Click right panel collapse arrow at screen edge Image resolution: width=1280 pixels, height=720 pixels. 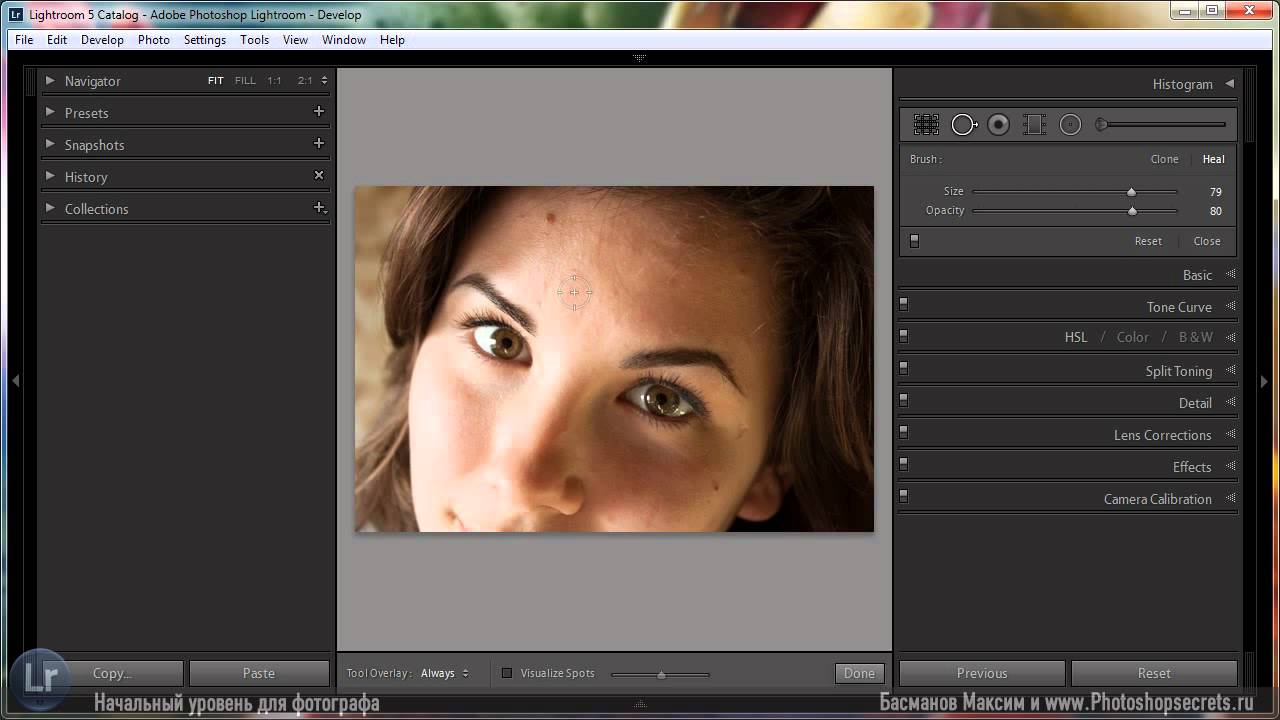[x=1264, y=381]
